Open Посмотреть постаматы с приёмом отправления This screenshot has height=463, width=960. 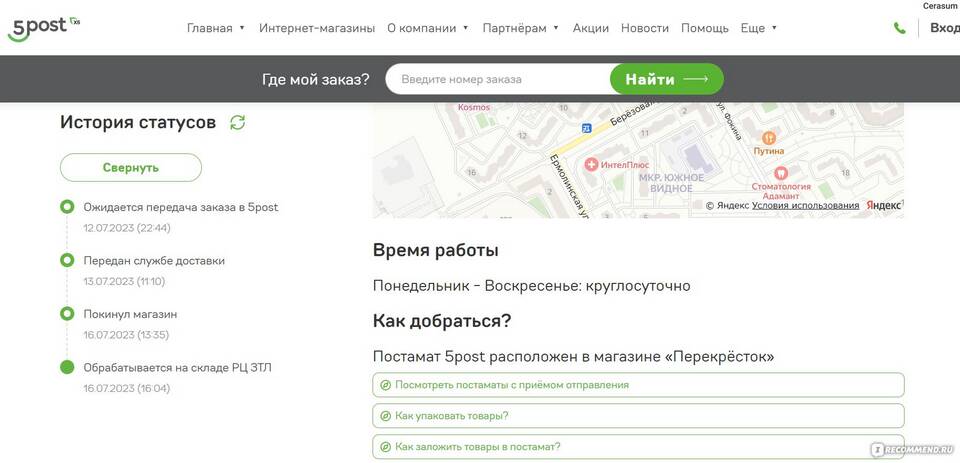[638, 385]
